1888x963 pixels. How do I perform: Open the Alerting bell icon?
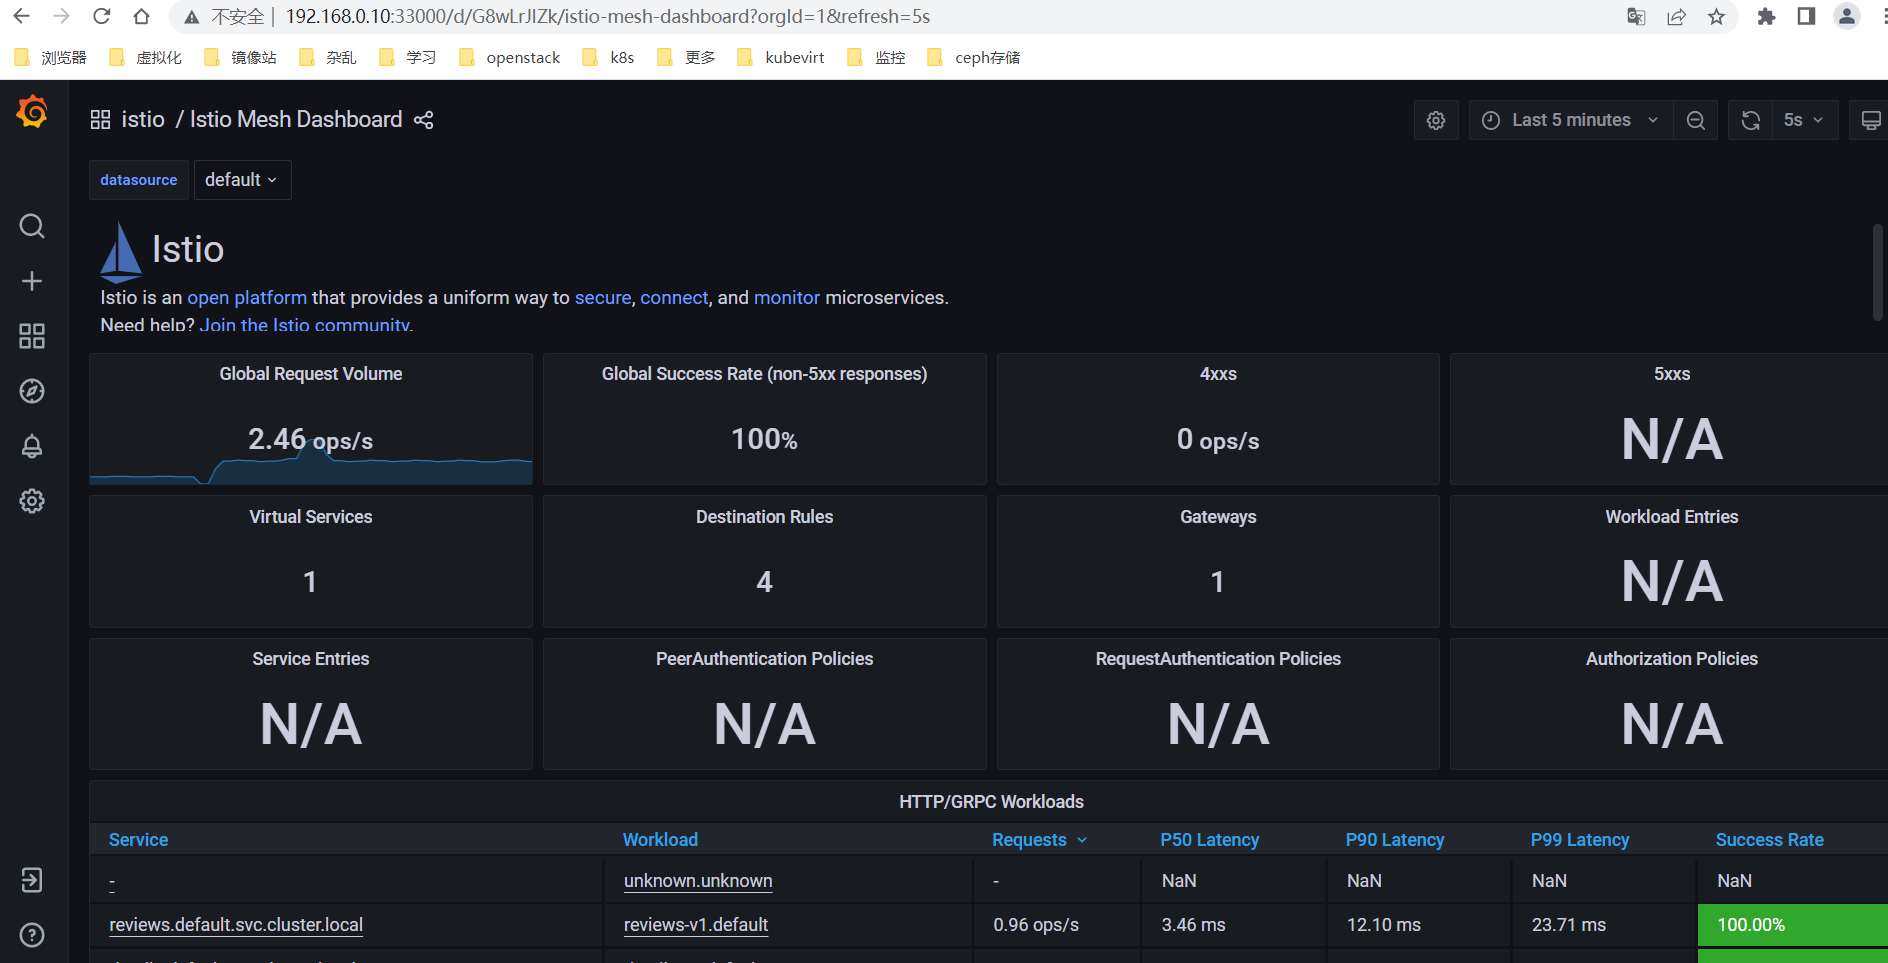pos(32,446)
